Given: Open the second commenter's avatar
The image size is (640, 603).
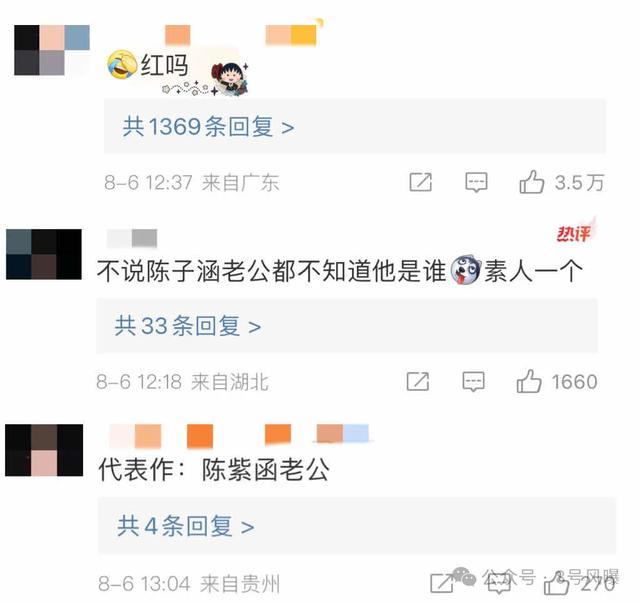Looking at the screenshot, I should tap(44, 254).
